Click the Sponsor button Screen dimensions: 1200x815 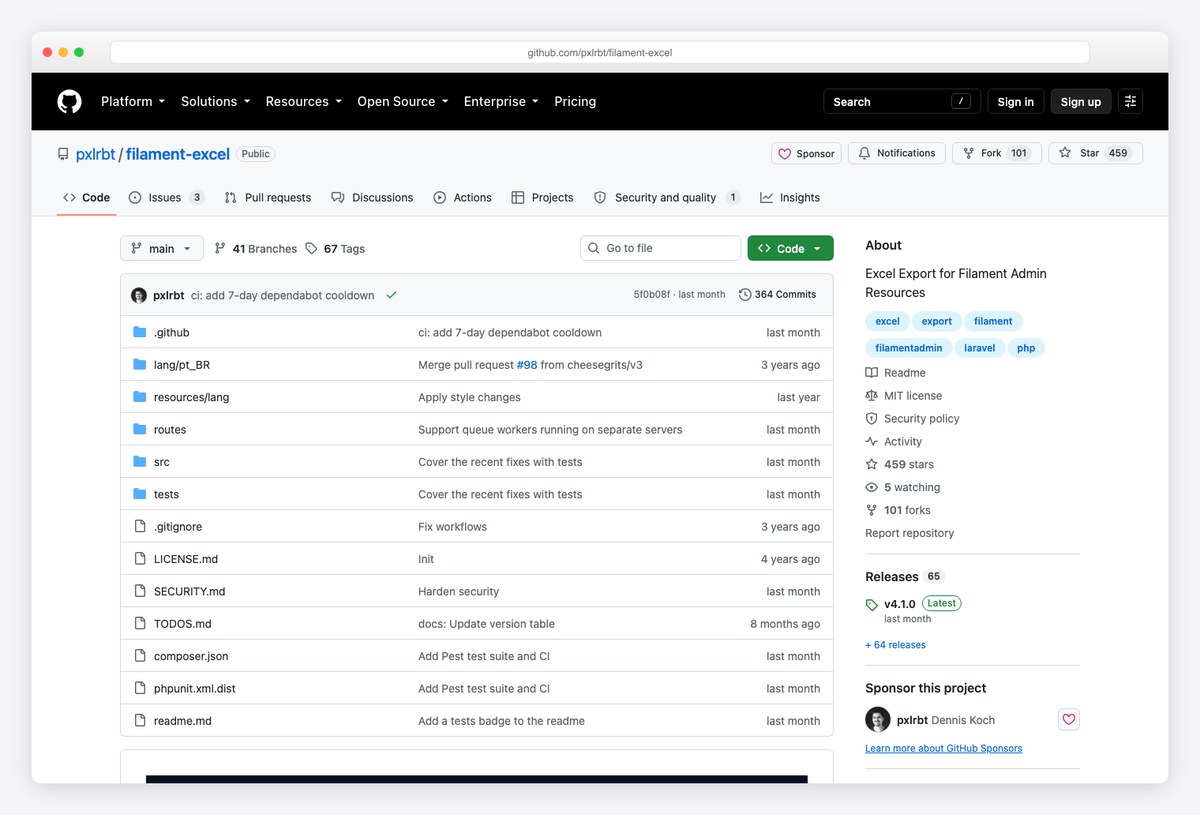pyautogui.click(x=806, y=153)
